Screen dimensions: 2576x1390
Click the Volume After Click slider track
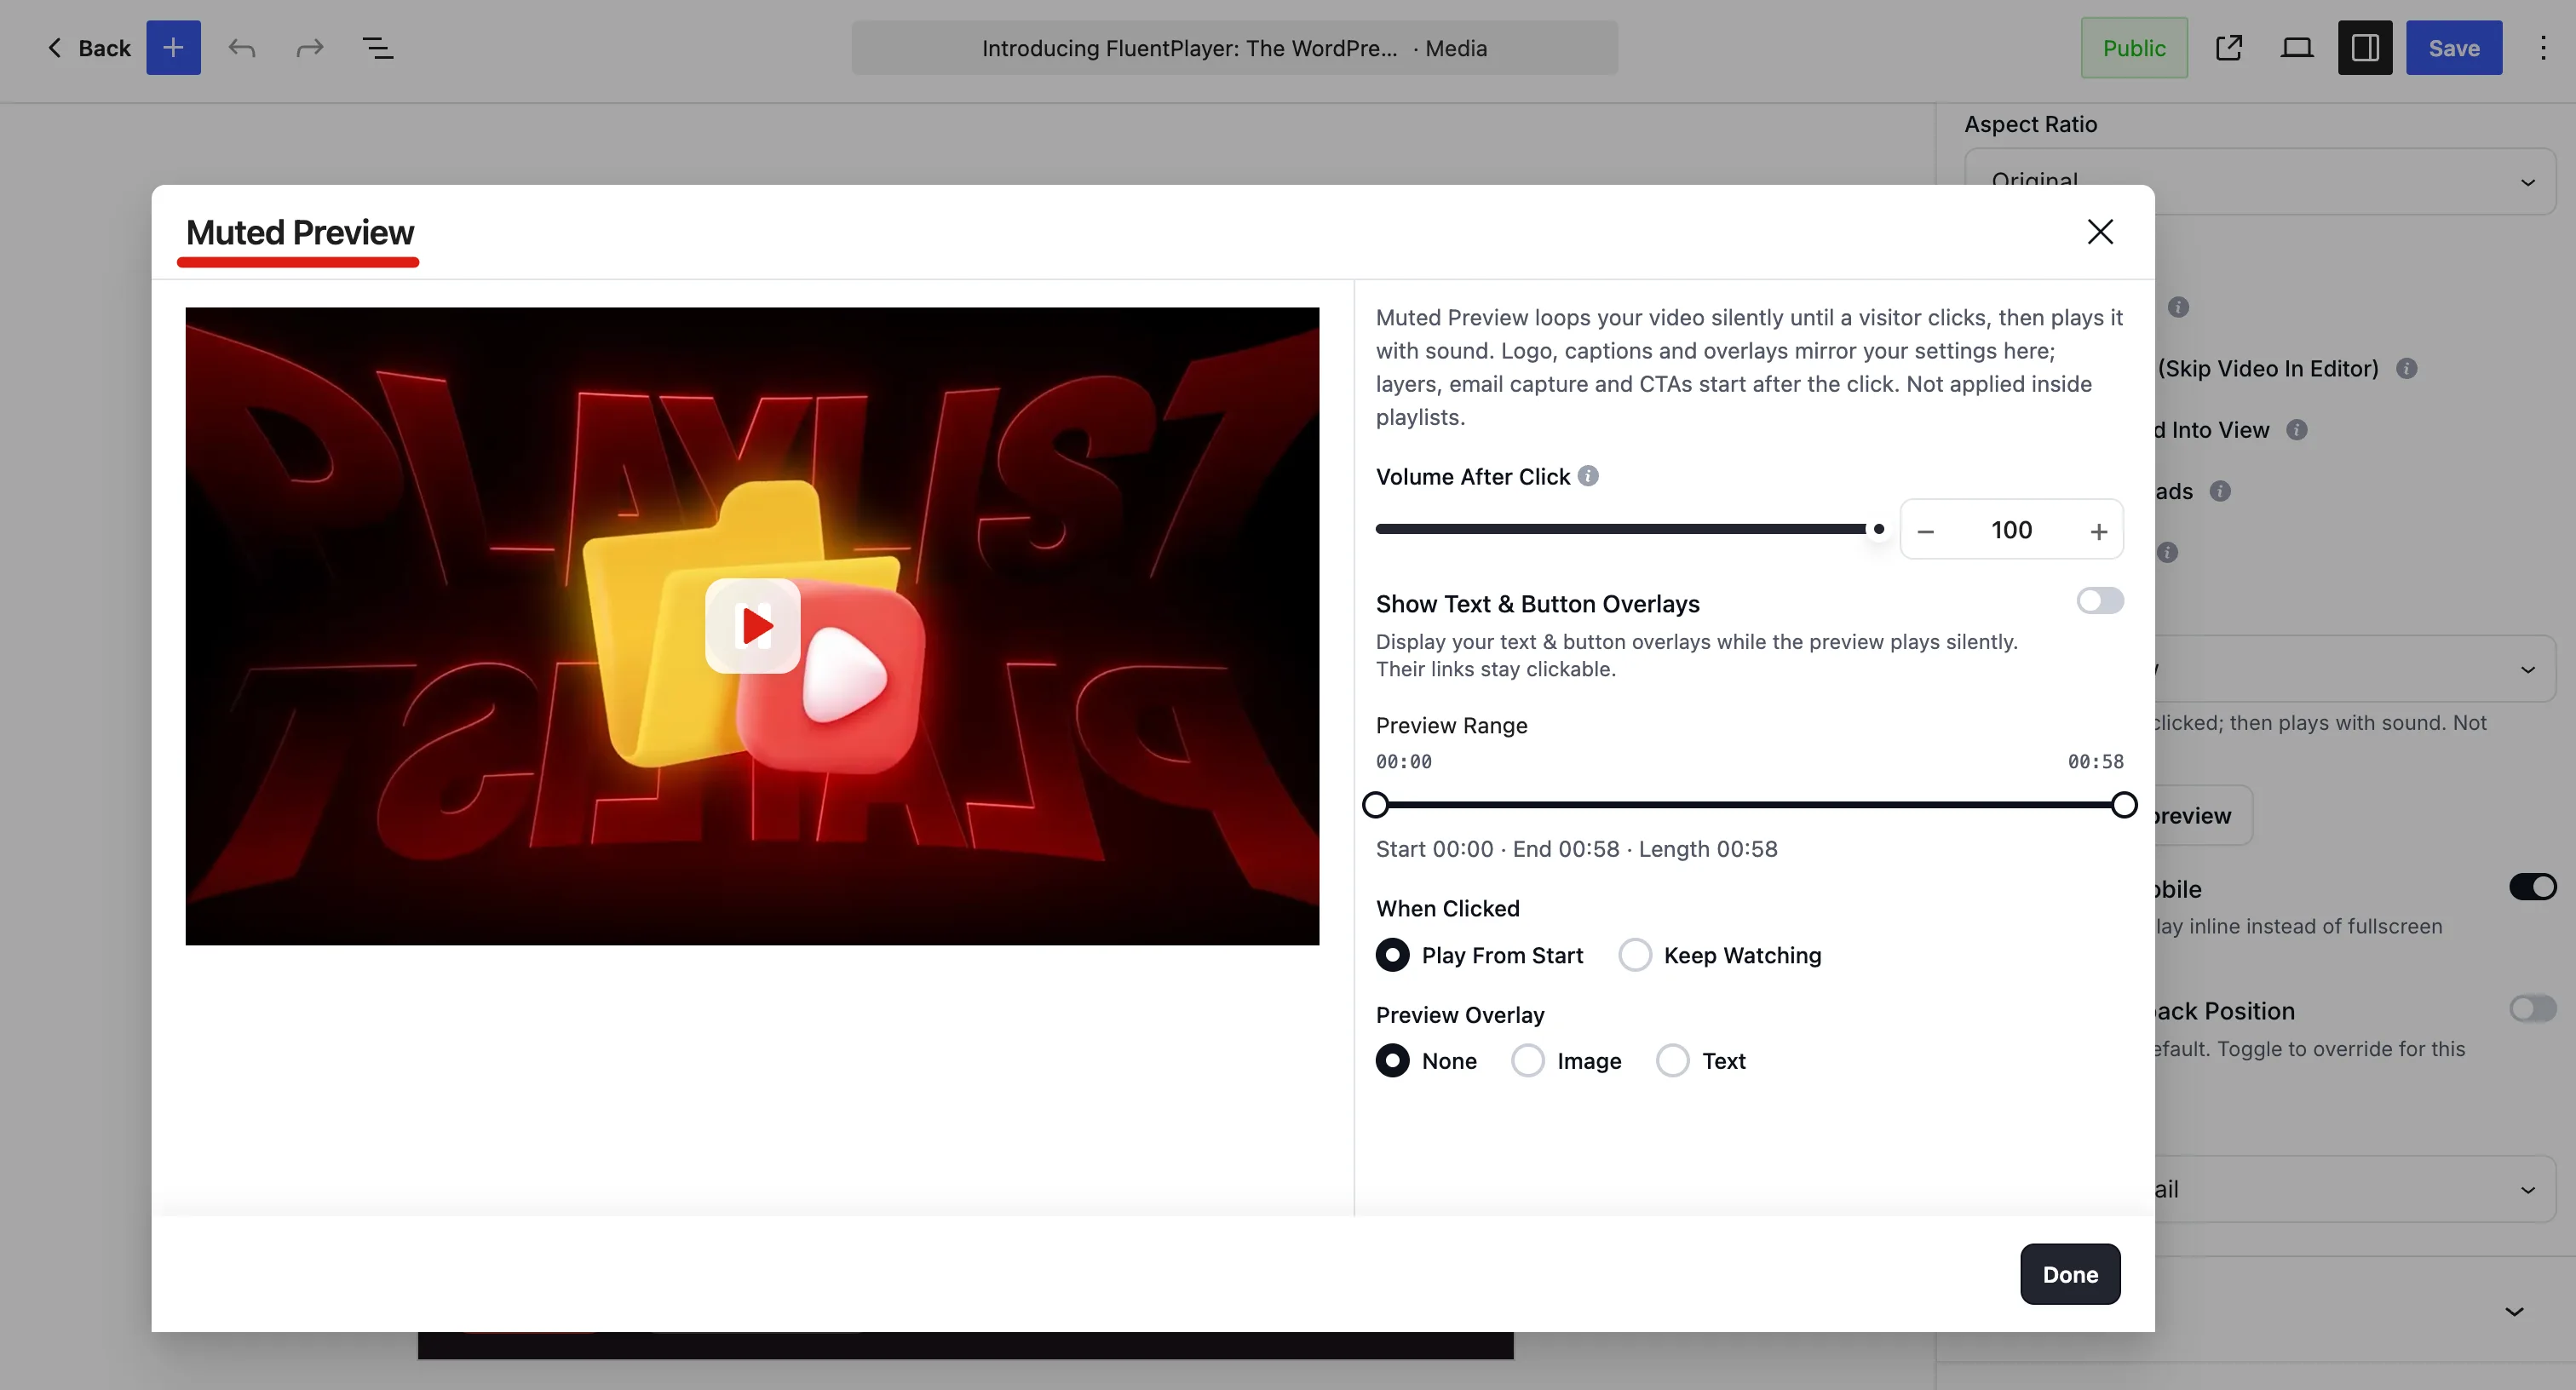1630,529
